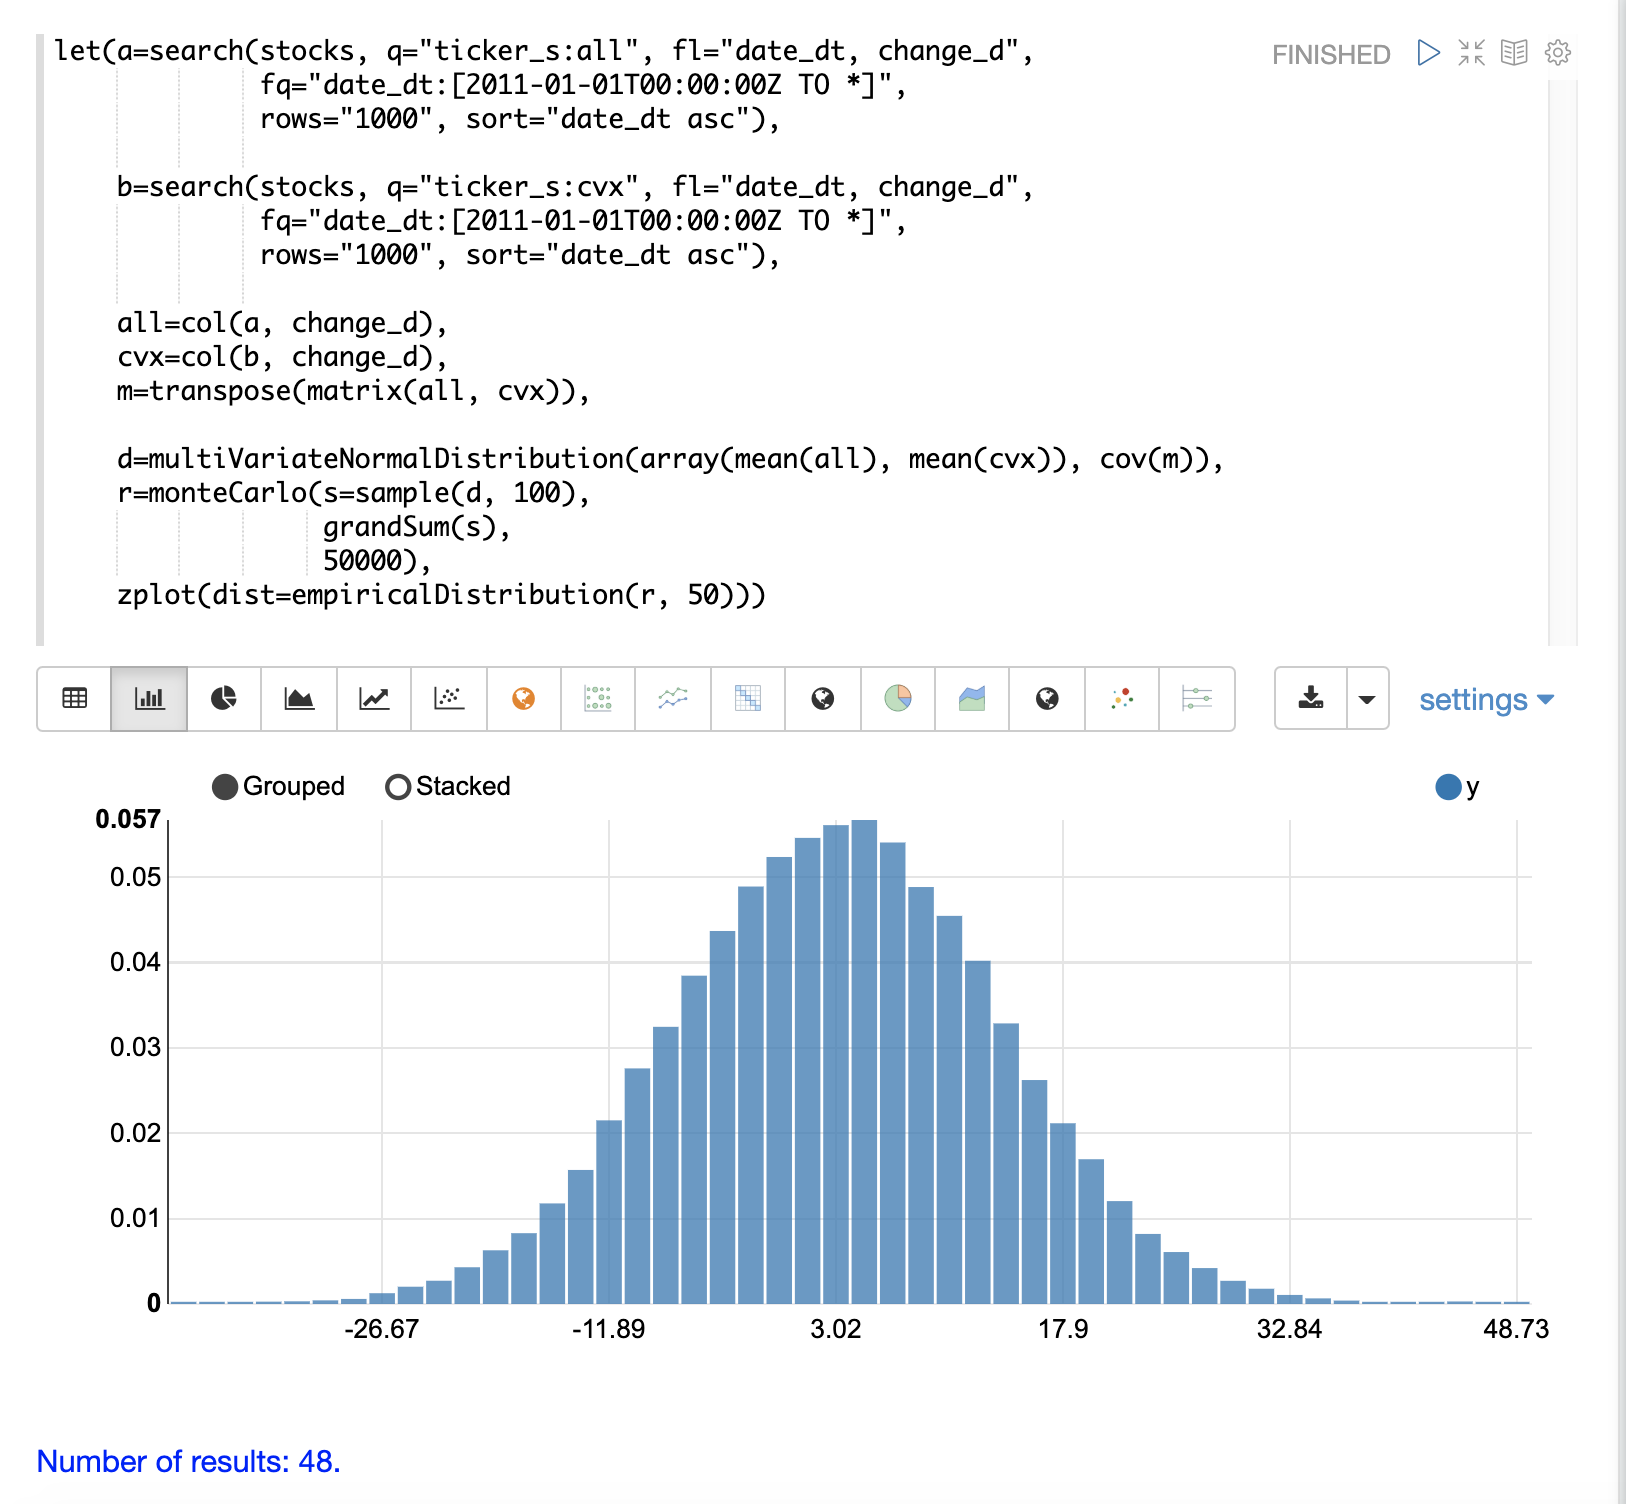Select the pie chart visualization
This screenshot has width=1626, height=1504.
click(224, 699)
